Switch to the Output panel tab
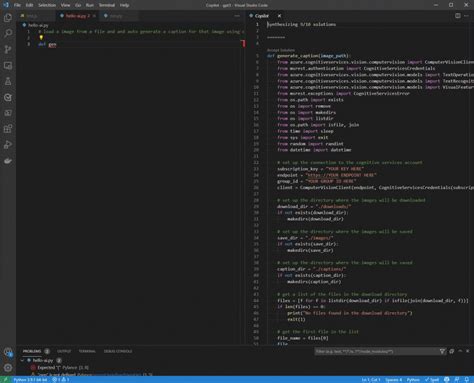Image resolution: width=474 pixels, height=383 pixels. point(64,351)
